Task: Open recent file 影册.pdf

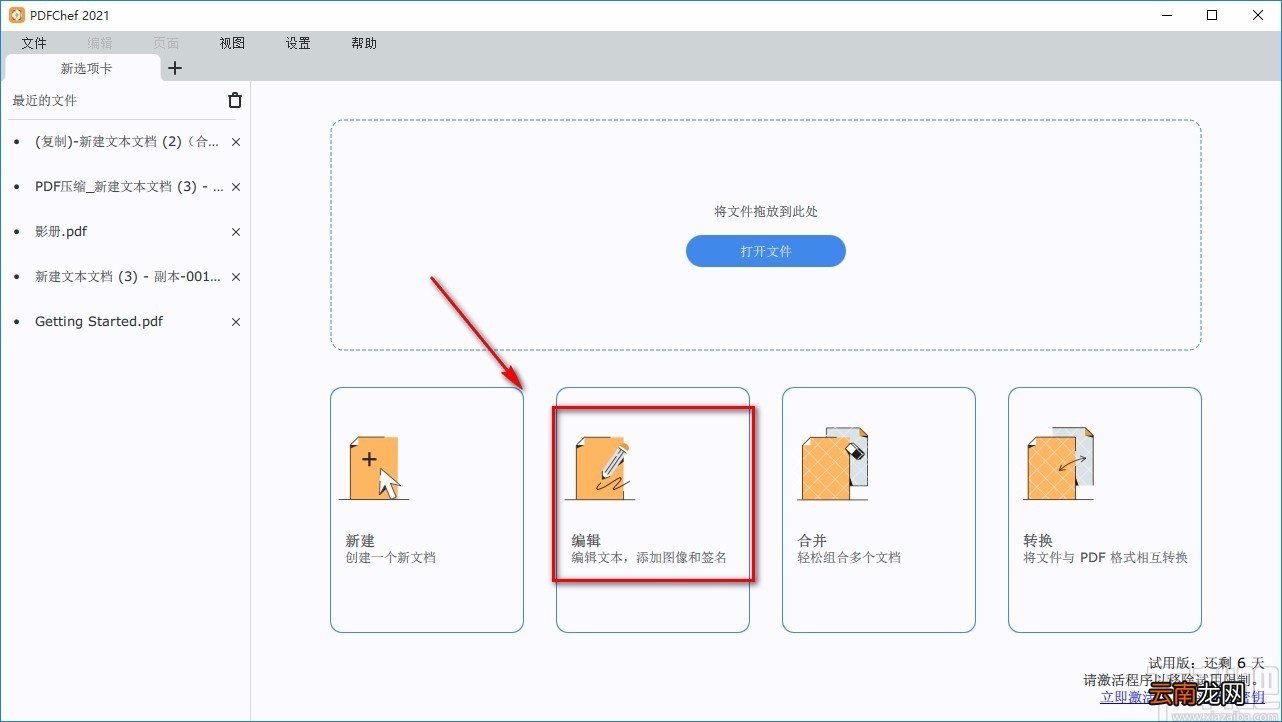Action: click(x=61, y=232)
